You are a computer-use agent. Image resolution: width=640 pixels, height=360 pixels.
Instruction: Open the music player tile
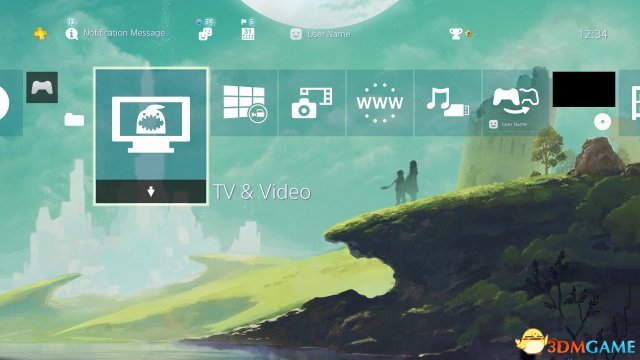[448, 103]
